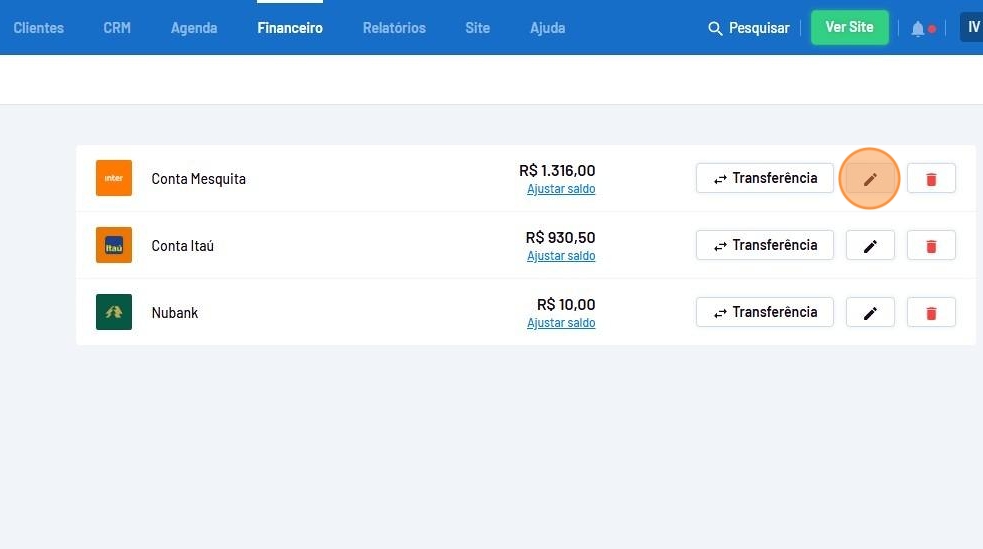
Task: Edit the Nubank account via pencil icon
Action: [870, 313]
